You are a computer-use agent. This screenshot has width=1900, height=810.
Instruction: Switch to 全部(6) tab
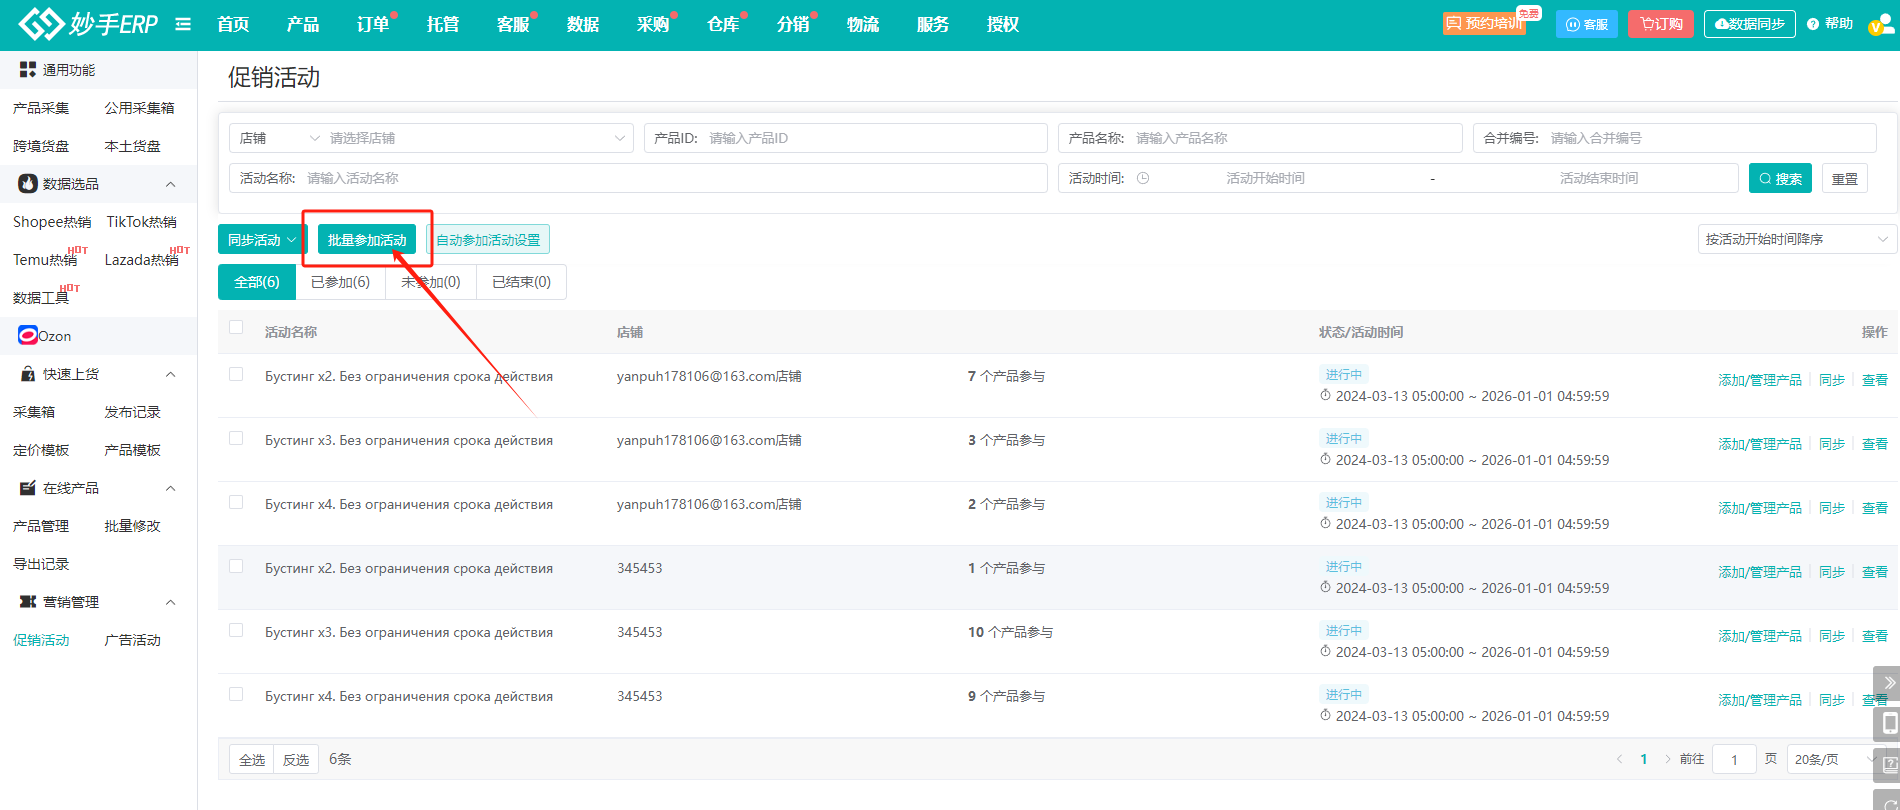[x=257, y=282]
